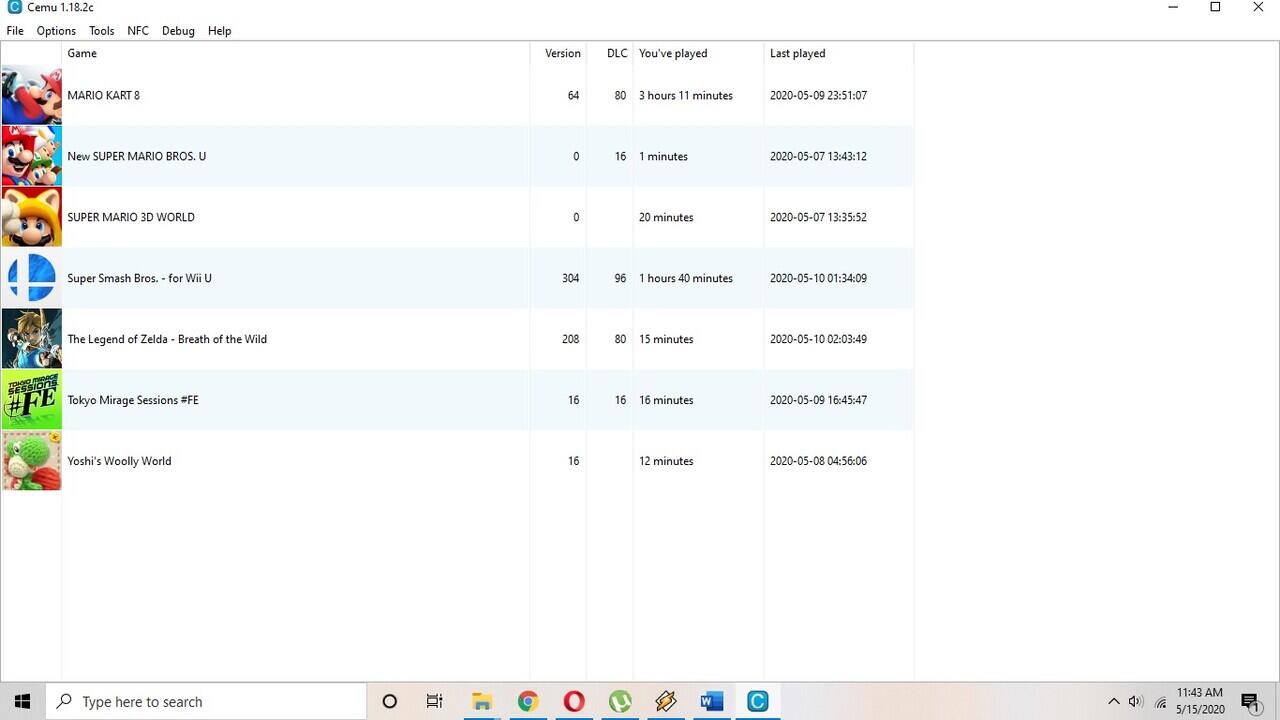Open File Explorer from the taskbar

coord(481,701)
